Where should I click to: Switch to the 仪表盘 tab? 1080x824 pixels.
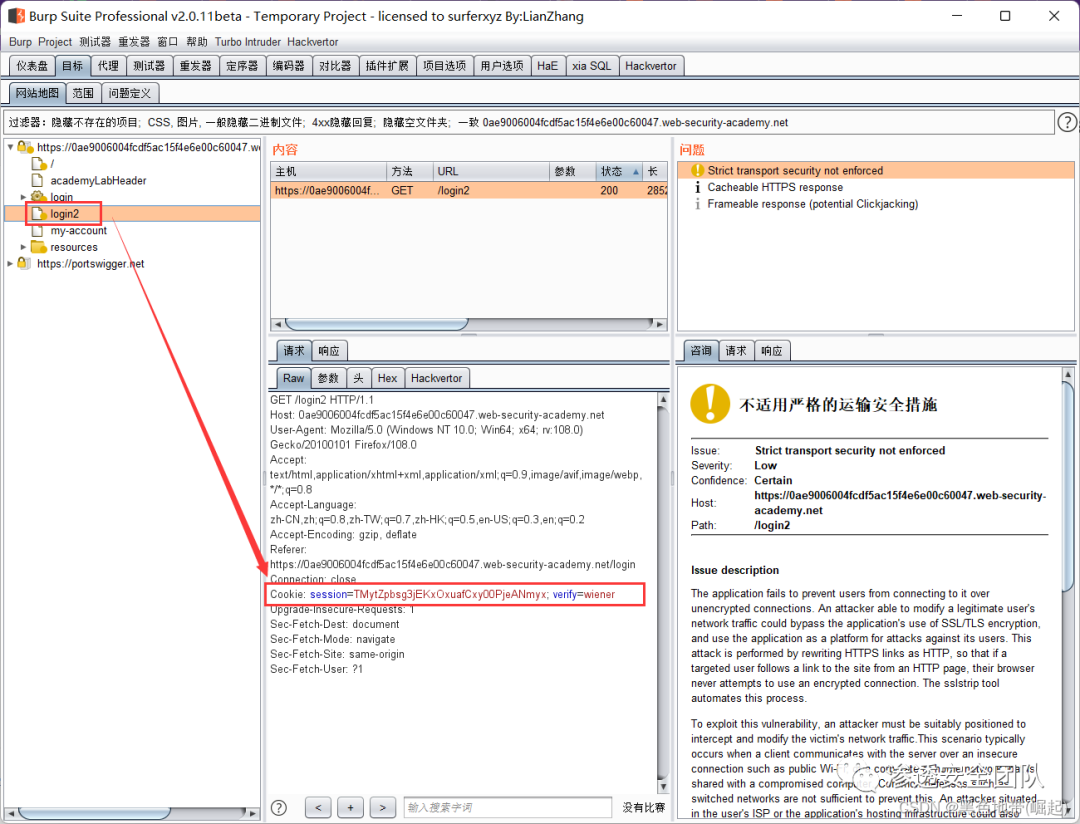tap(32, 66)
